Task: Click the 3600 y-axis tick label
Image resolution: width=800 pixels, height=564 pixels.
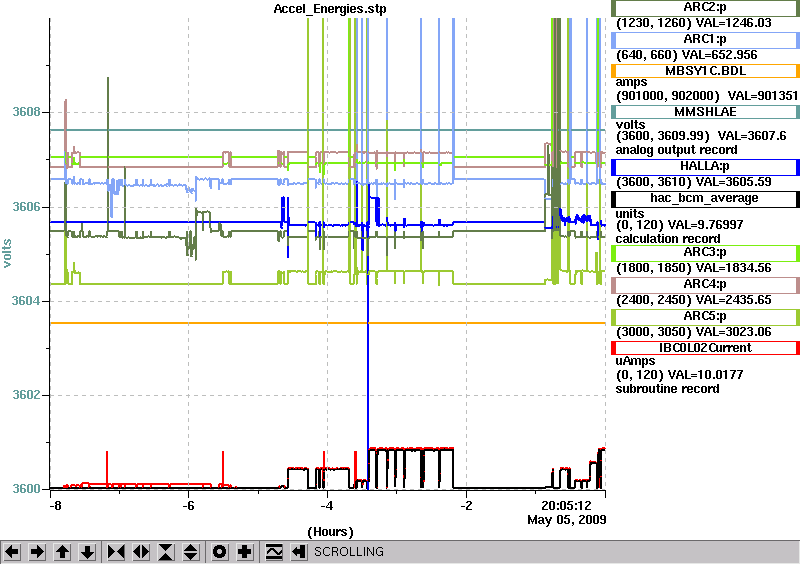Action: (x=26, y=488)
